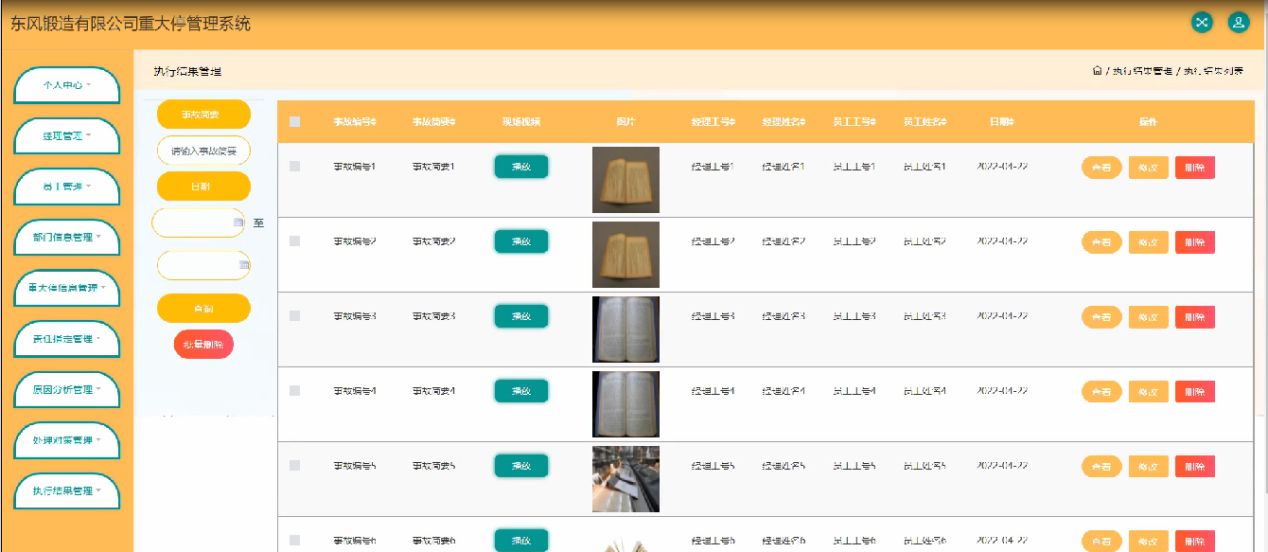Click 查看 view button for 事故编号1
This screenshot has height=552, width=1268.
[1102, 167]
